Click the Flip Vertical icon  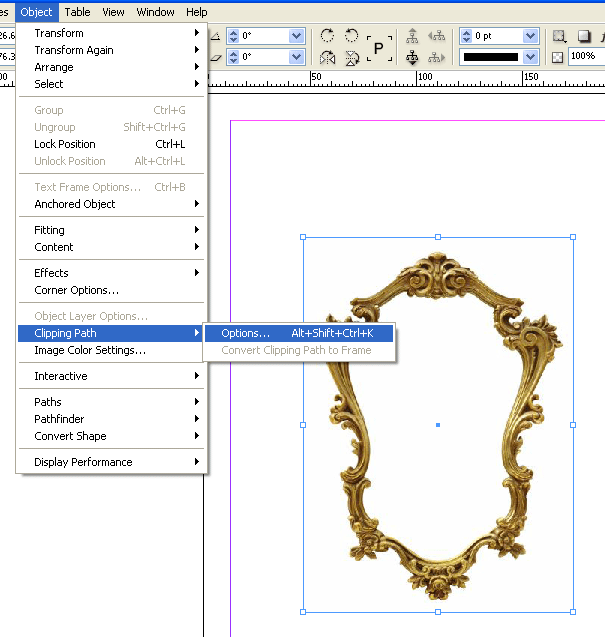(x=352, y=58)
